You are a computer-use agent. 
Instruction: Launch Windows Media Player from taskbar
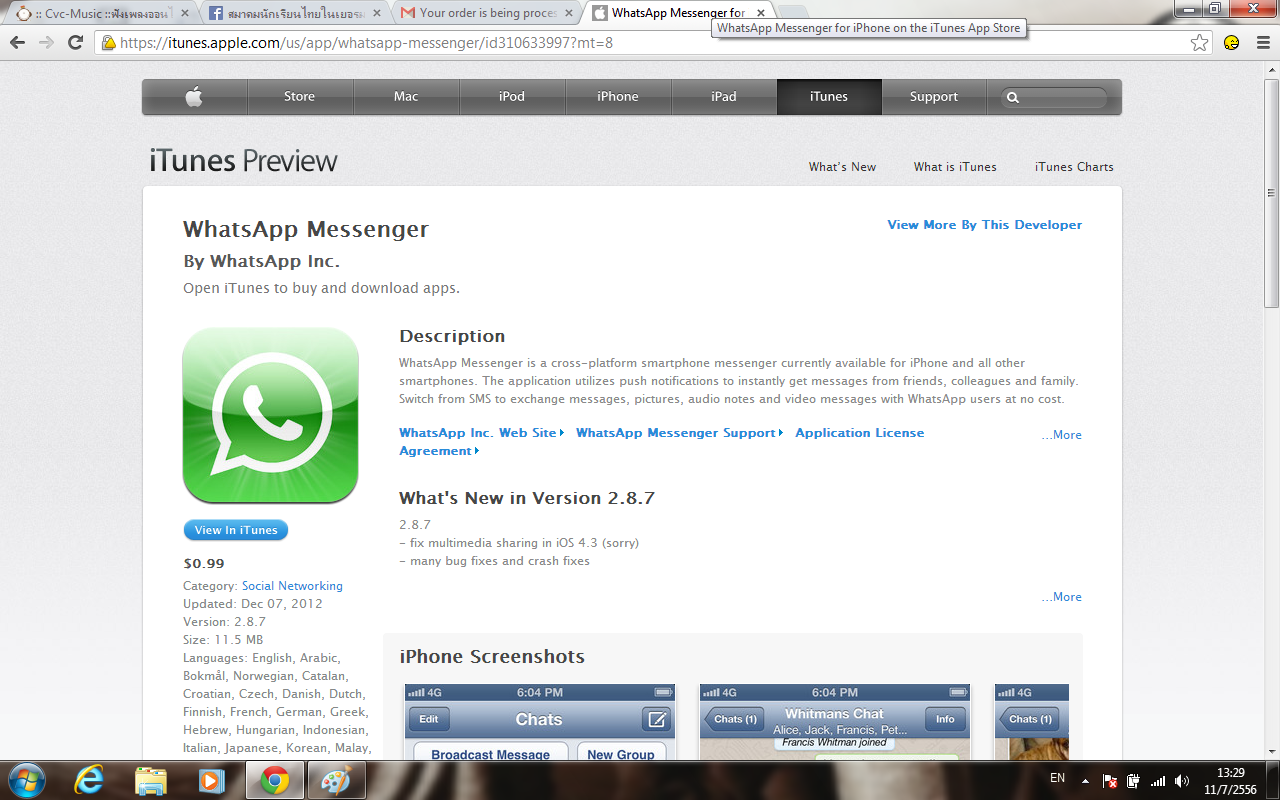pyautogui.click(x=211, y=780)
